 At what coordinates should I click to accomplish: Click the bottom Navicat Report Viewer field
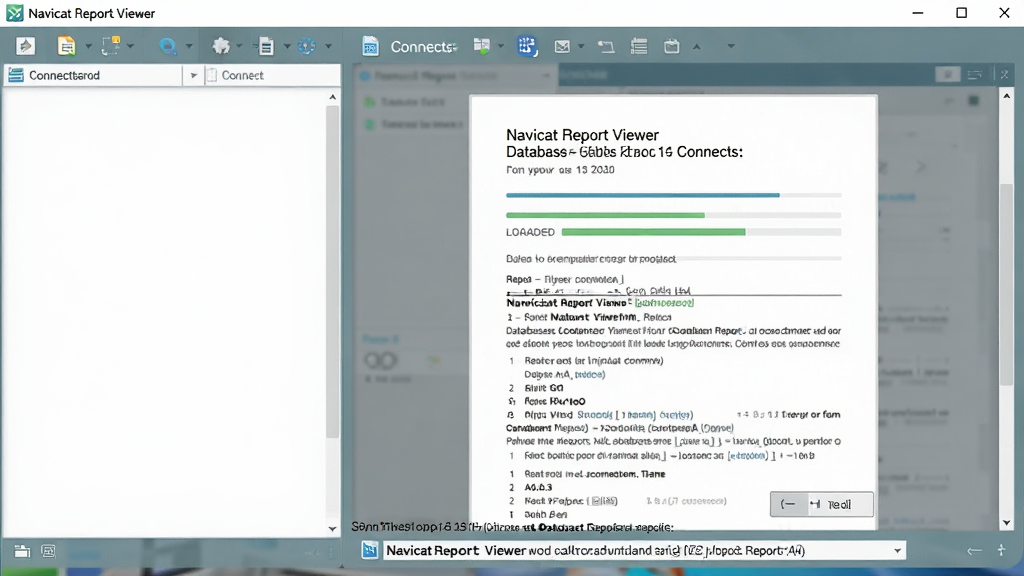pyautogui.click(x=644, y=551)
